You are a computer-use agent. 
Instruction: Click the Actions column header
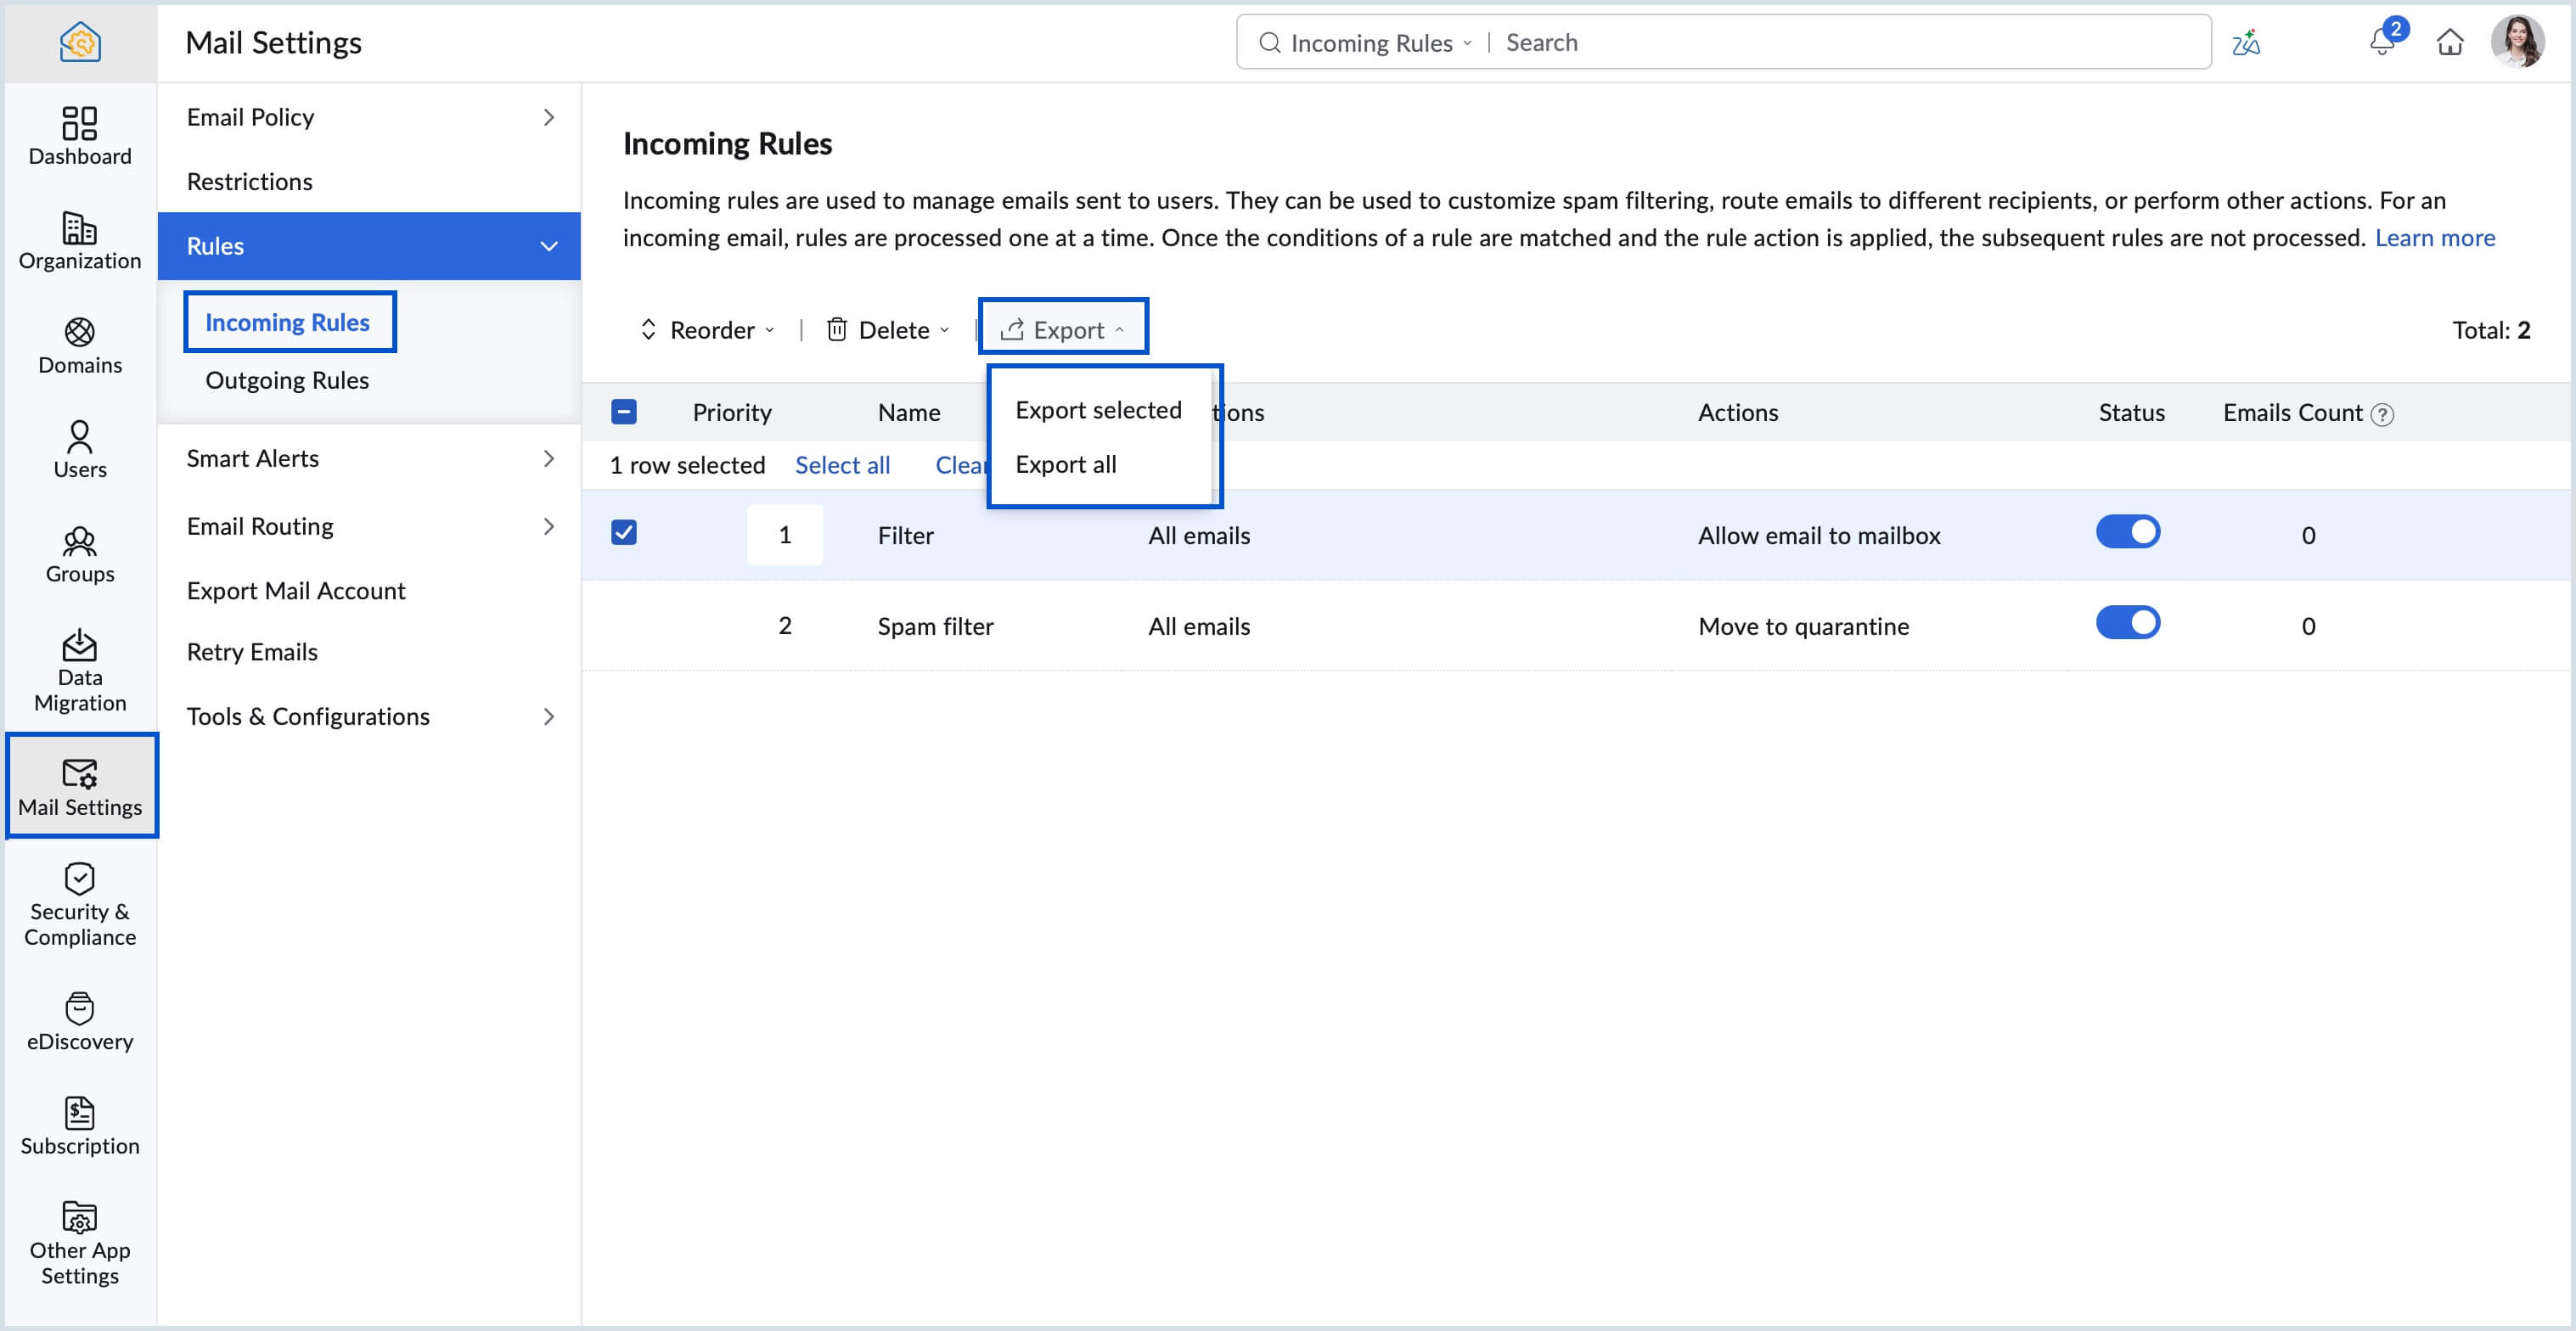coord(1737,412)
